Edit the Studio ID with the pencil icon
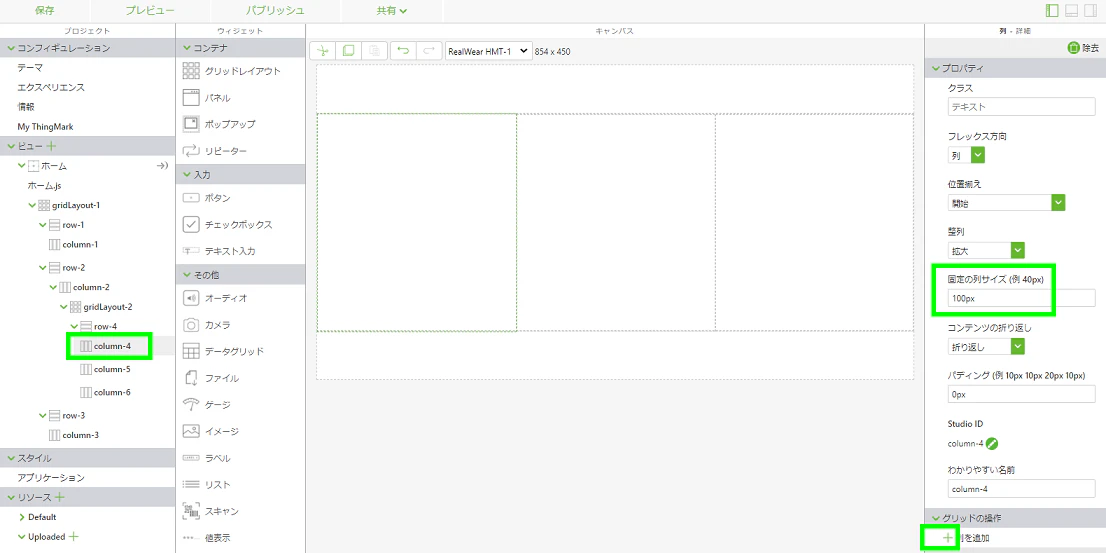1106x553 pixels. (x=992, y=444)
